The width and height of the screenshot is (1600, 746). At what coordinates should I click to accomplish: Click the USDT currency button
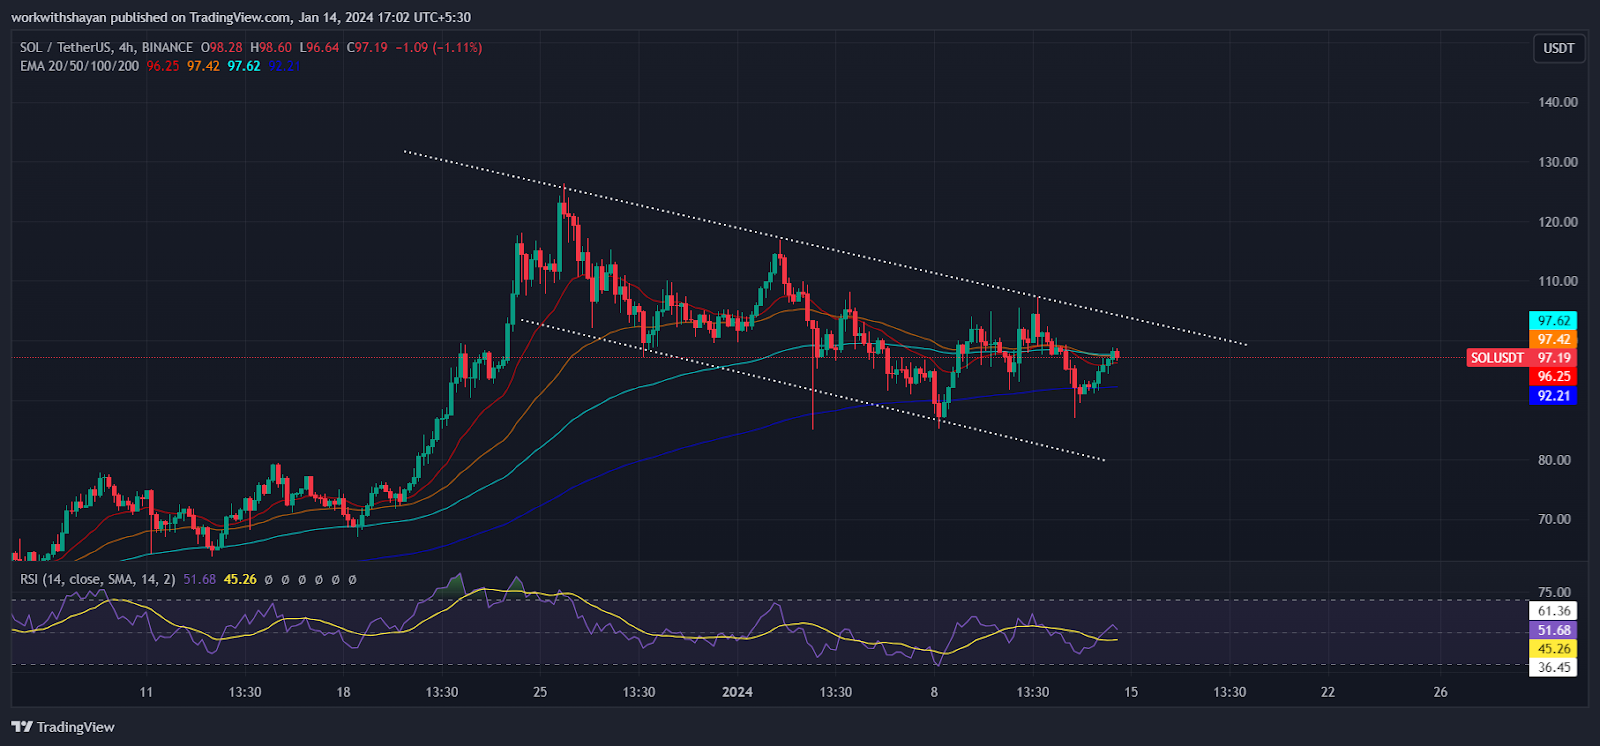(1558, 48)
